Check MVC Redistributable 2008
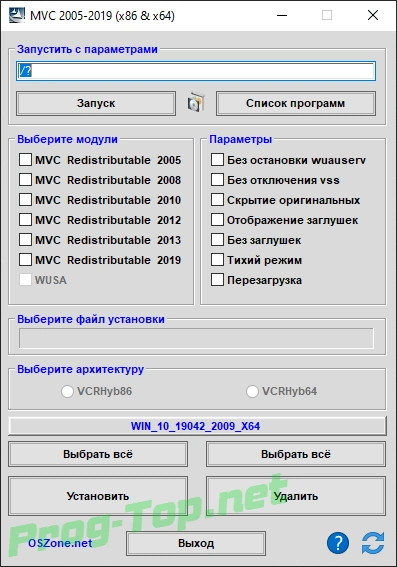Viewport: 397px width, 567px height. 25,180
